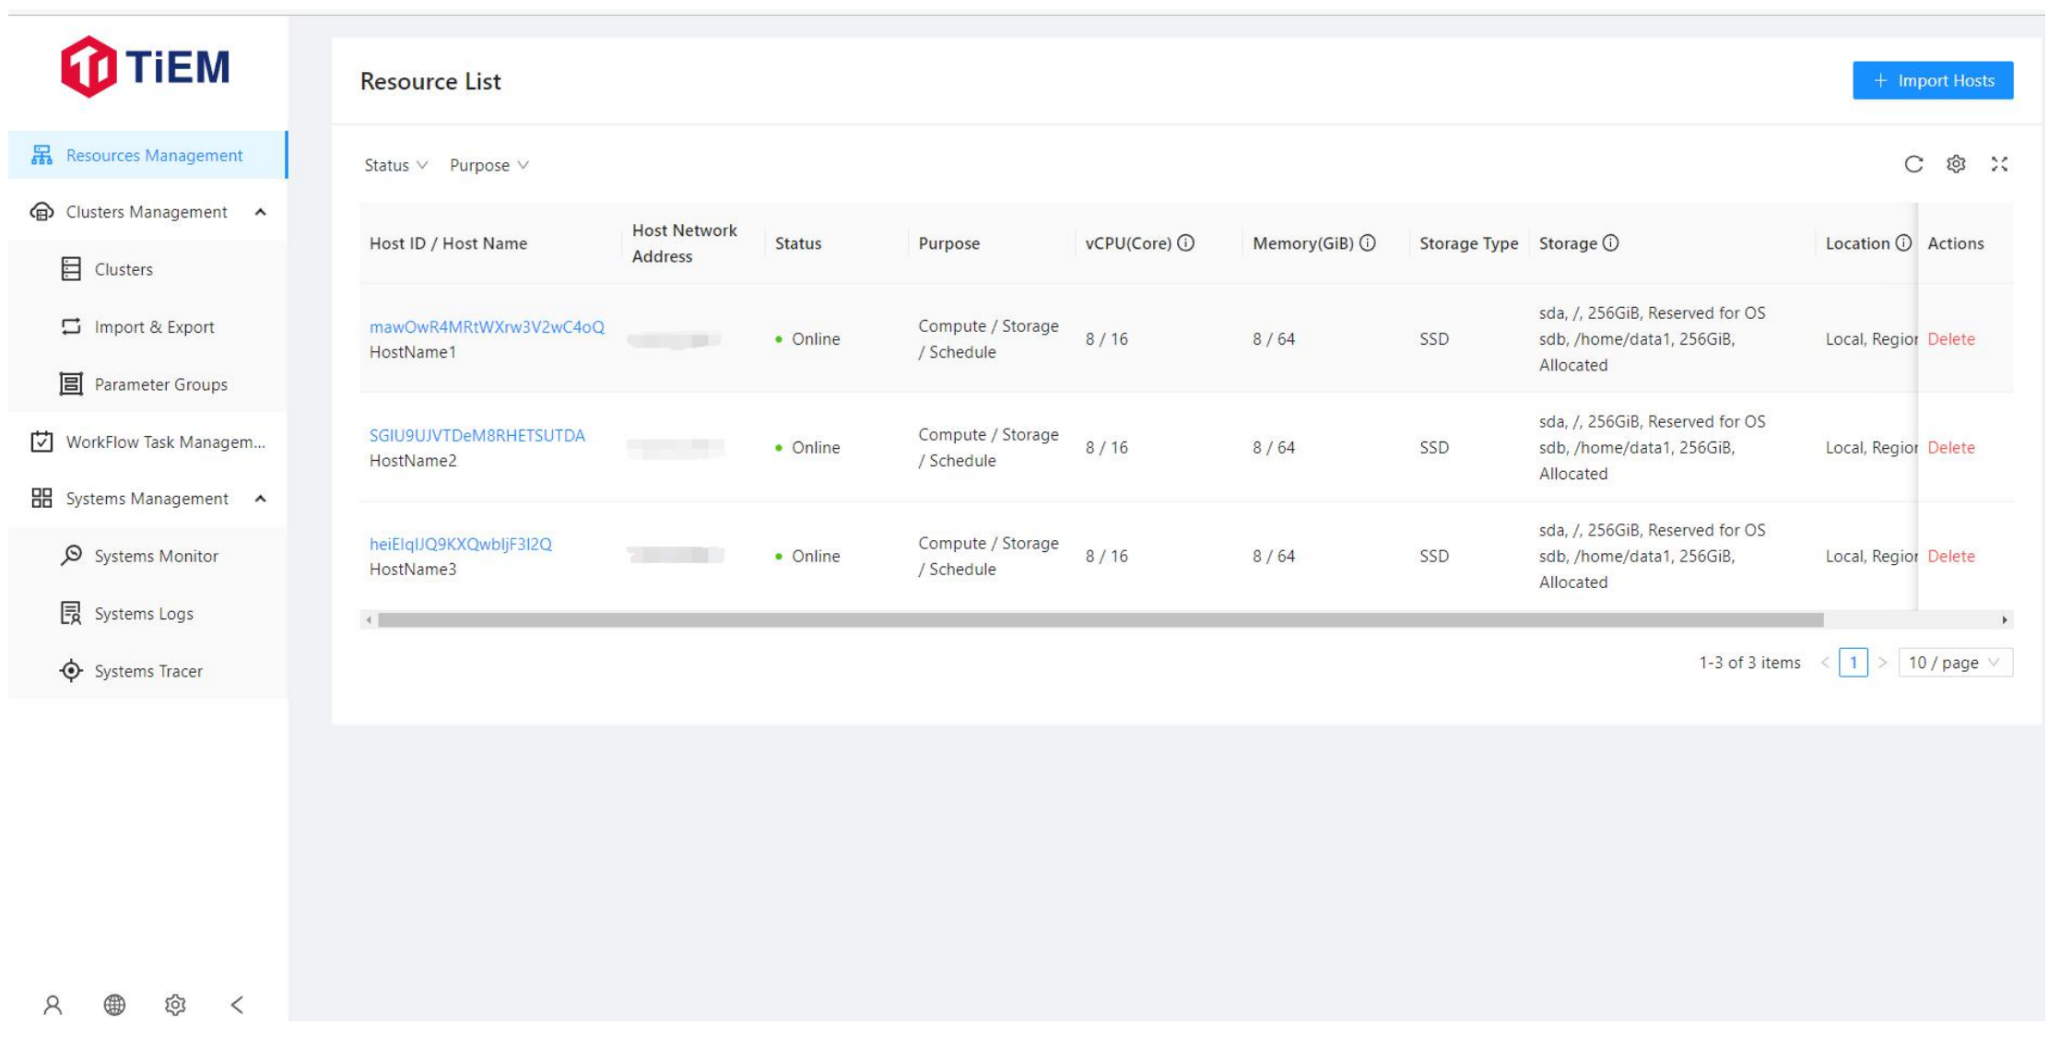The width and height of the screenshot is (2048, 1040).
Task: Go to page 1
Action: 1853,662
